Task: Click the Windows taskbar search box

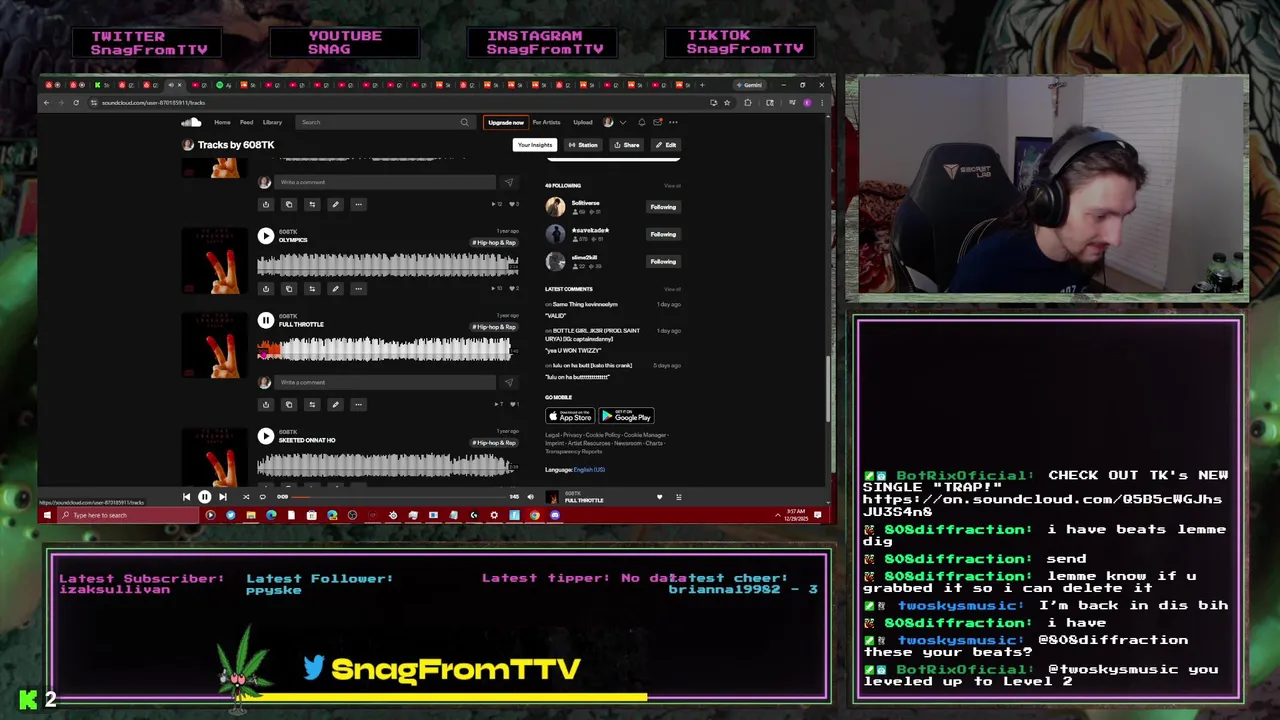Action: 128,515
